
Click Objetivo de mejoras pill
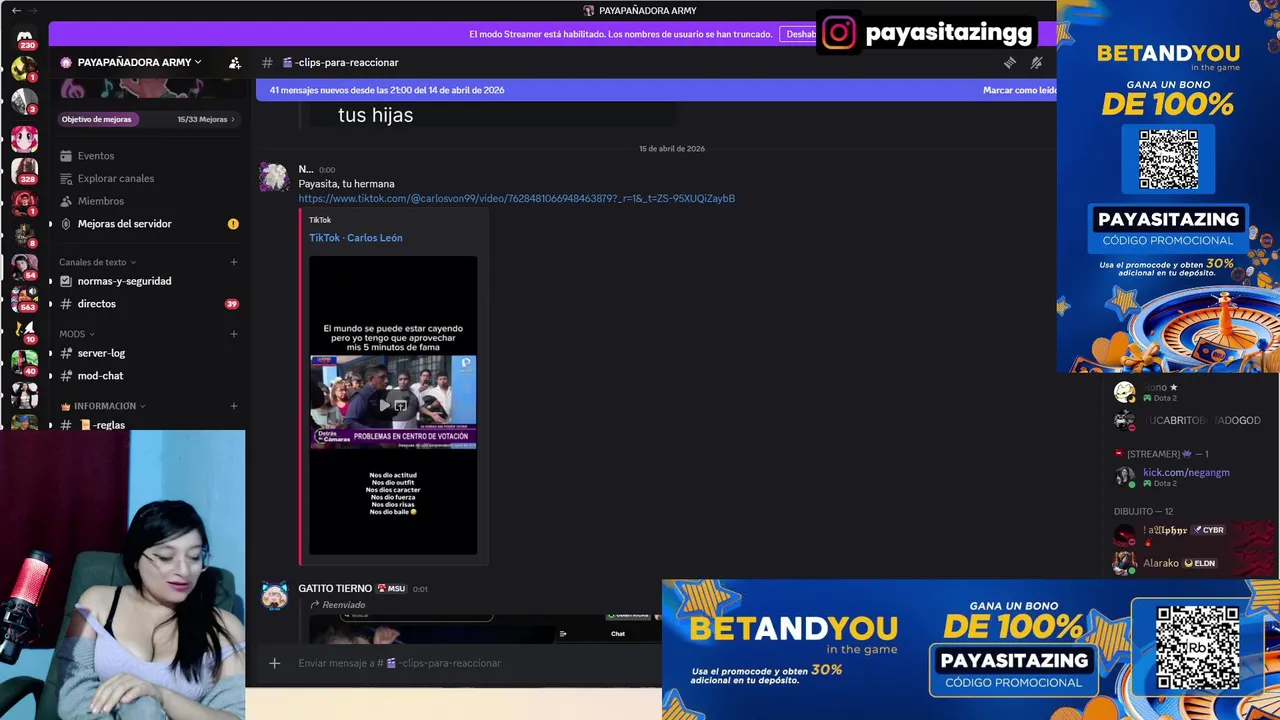(x=96, y=119)
